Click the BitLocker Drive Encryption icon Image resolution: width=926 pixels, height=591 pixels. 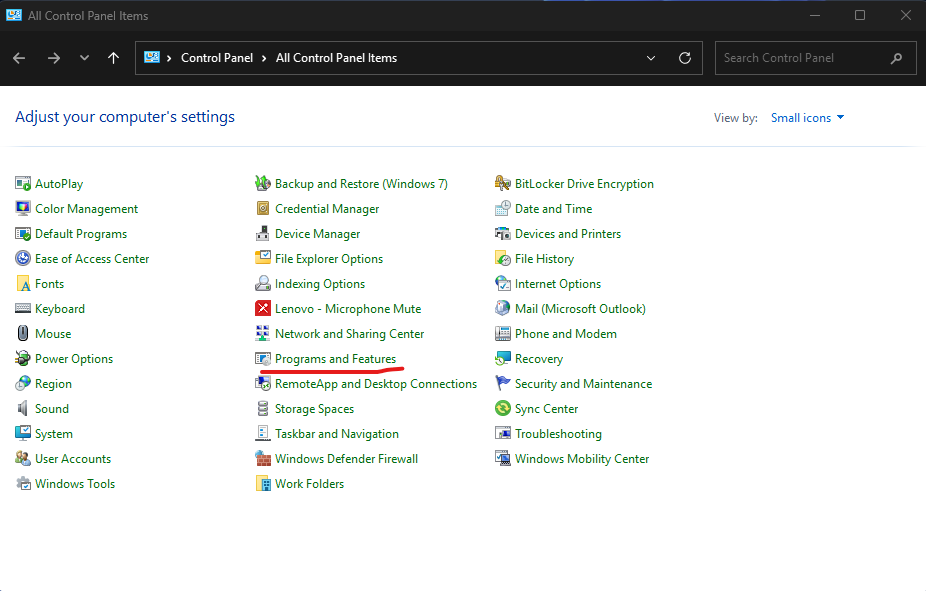(503, 184)
